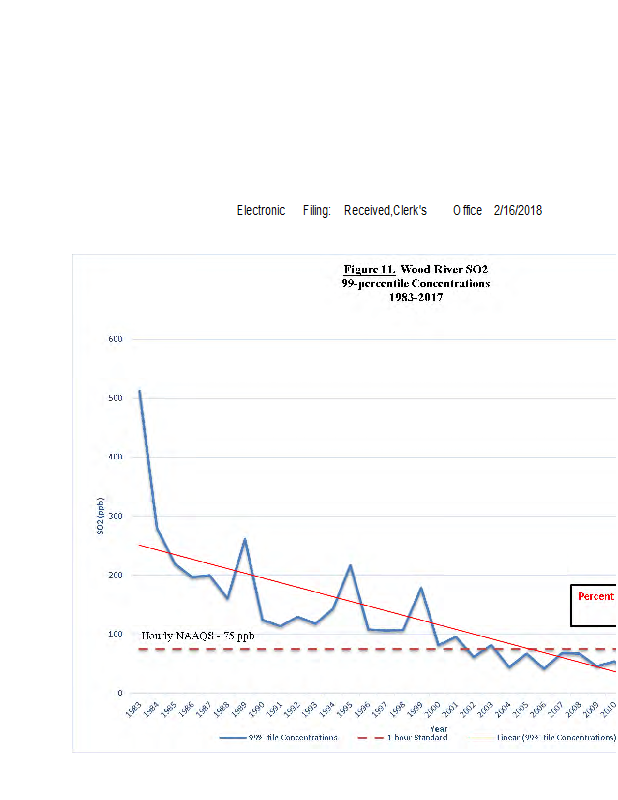
Task: Click the 1989 peak on the blue line
Action: click(x=244, y=540)
